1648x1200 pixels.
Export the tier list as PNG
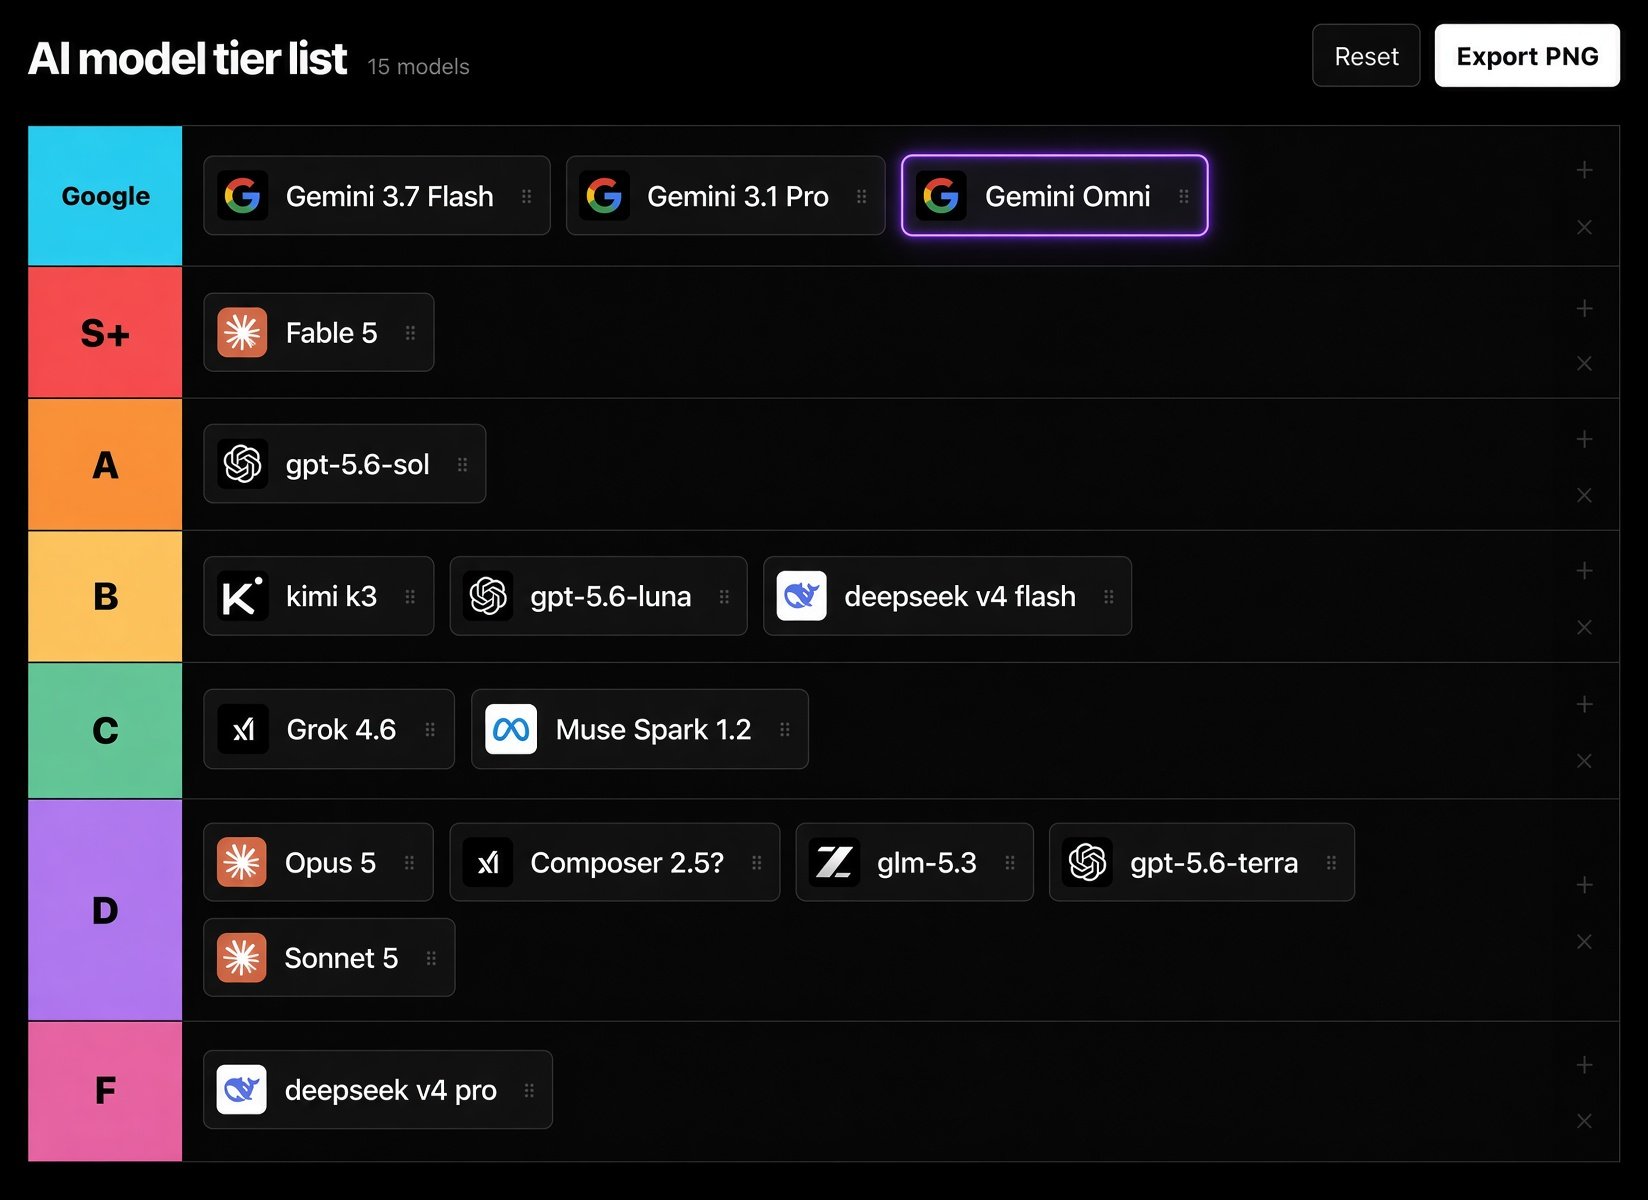[x=1527, y=56]
